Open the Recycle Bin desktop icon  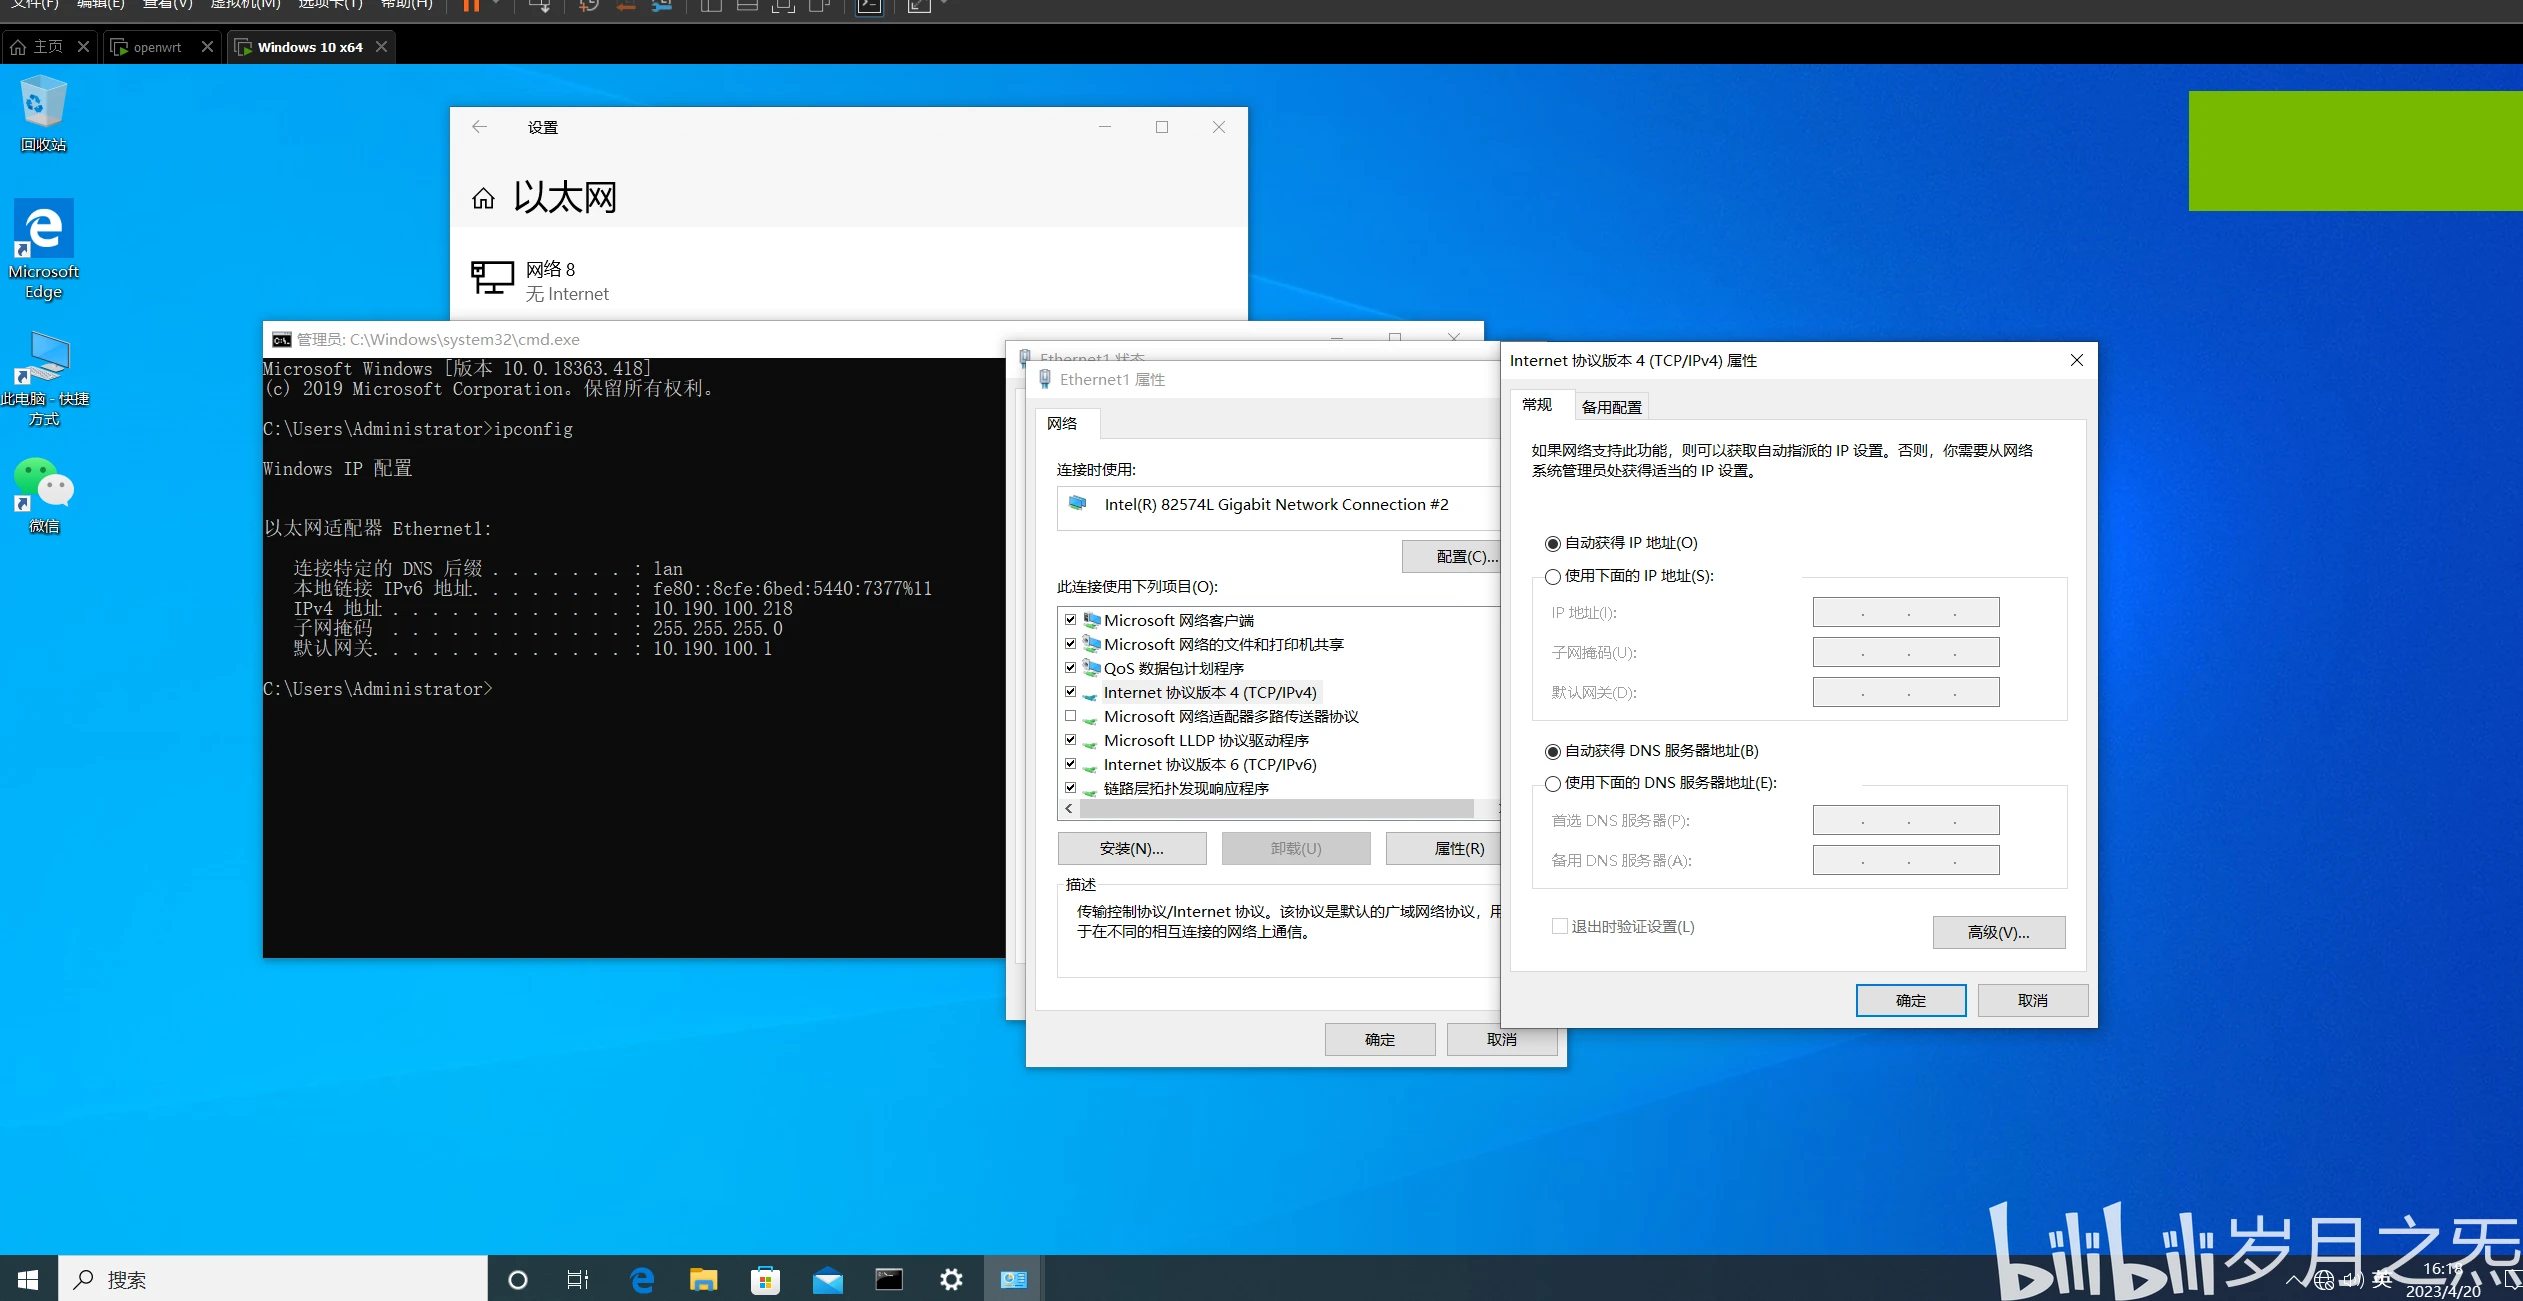(43, 113)
